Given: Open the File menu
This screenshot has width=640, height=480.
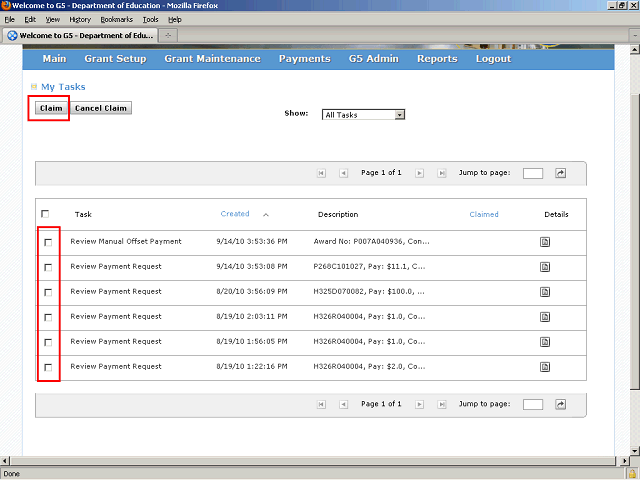Looking at the screenshot, I should 9,20.
